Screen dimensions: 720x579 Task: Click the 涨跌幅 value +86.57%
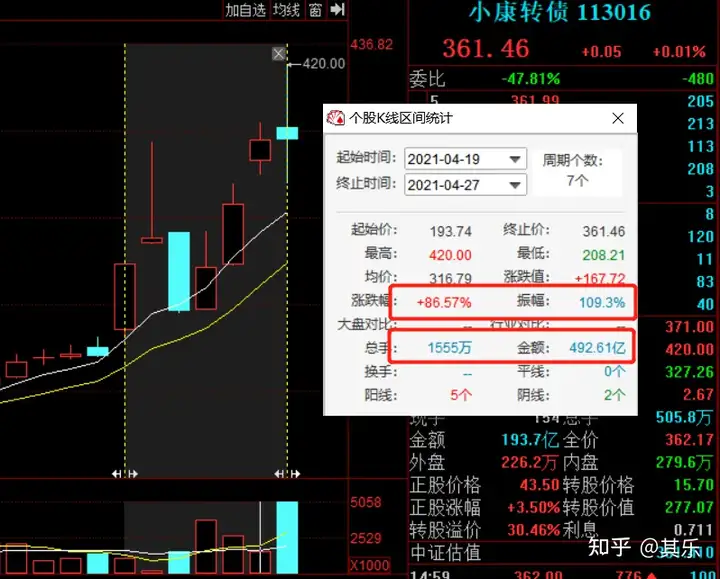pyautogui.click(x=444, y=303)
